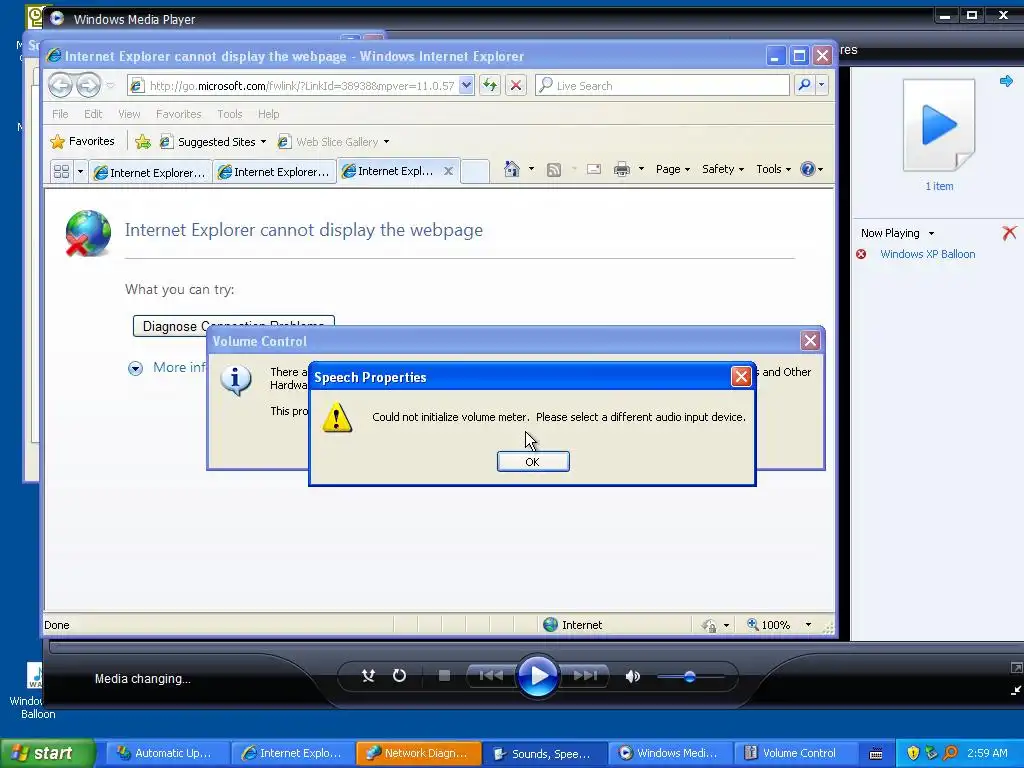Open the Edit menu in Internet Explorer
The image size is (1024, 768).
click(x=93, y=114)
